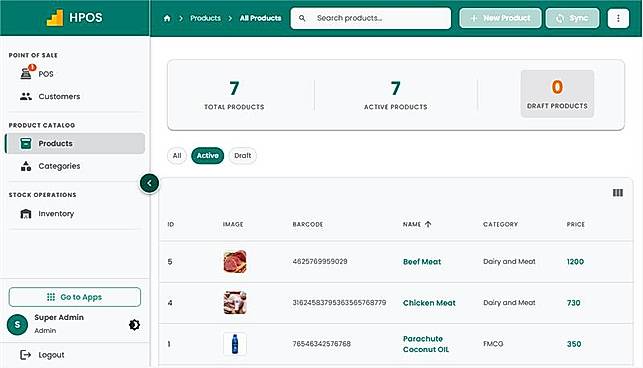643x368 pixels.
Task: Click the New Product plus icon
Action: [x=474, y=18]
